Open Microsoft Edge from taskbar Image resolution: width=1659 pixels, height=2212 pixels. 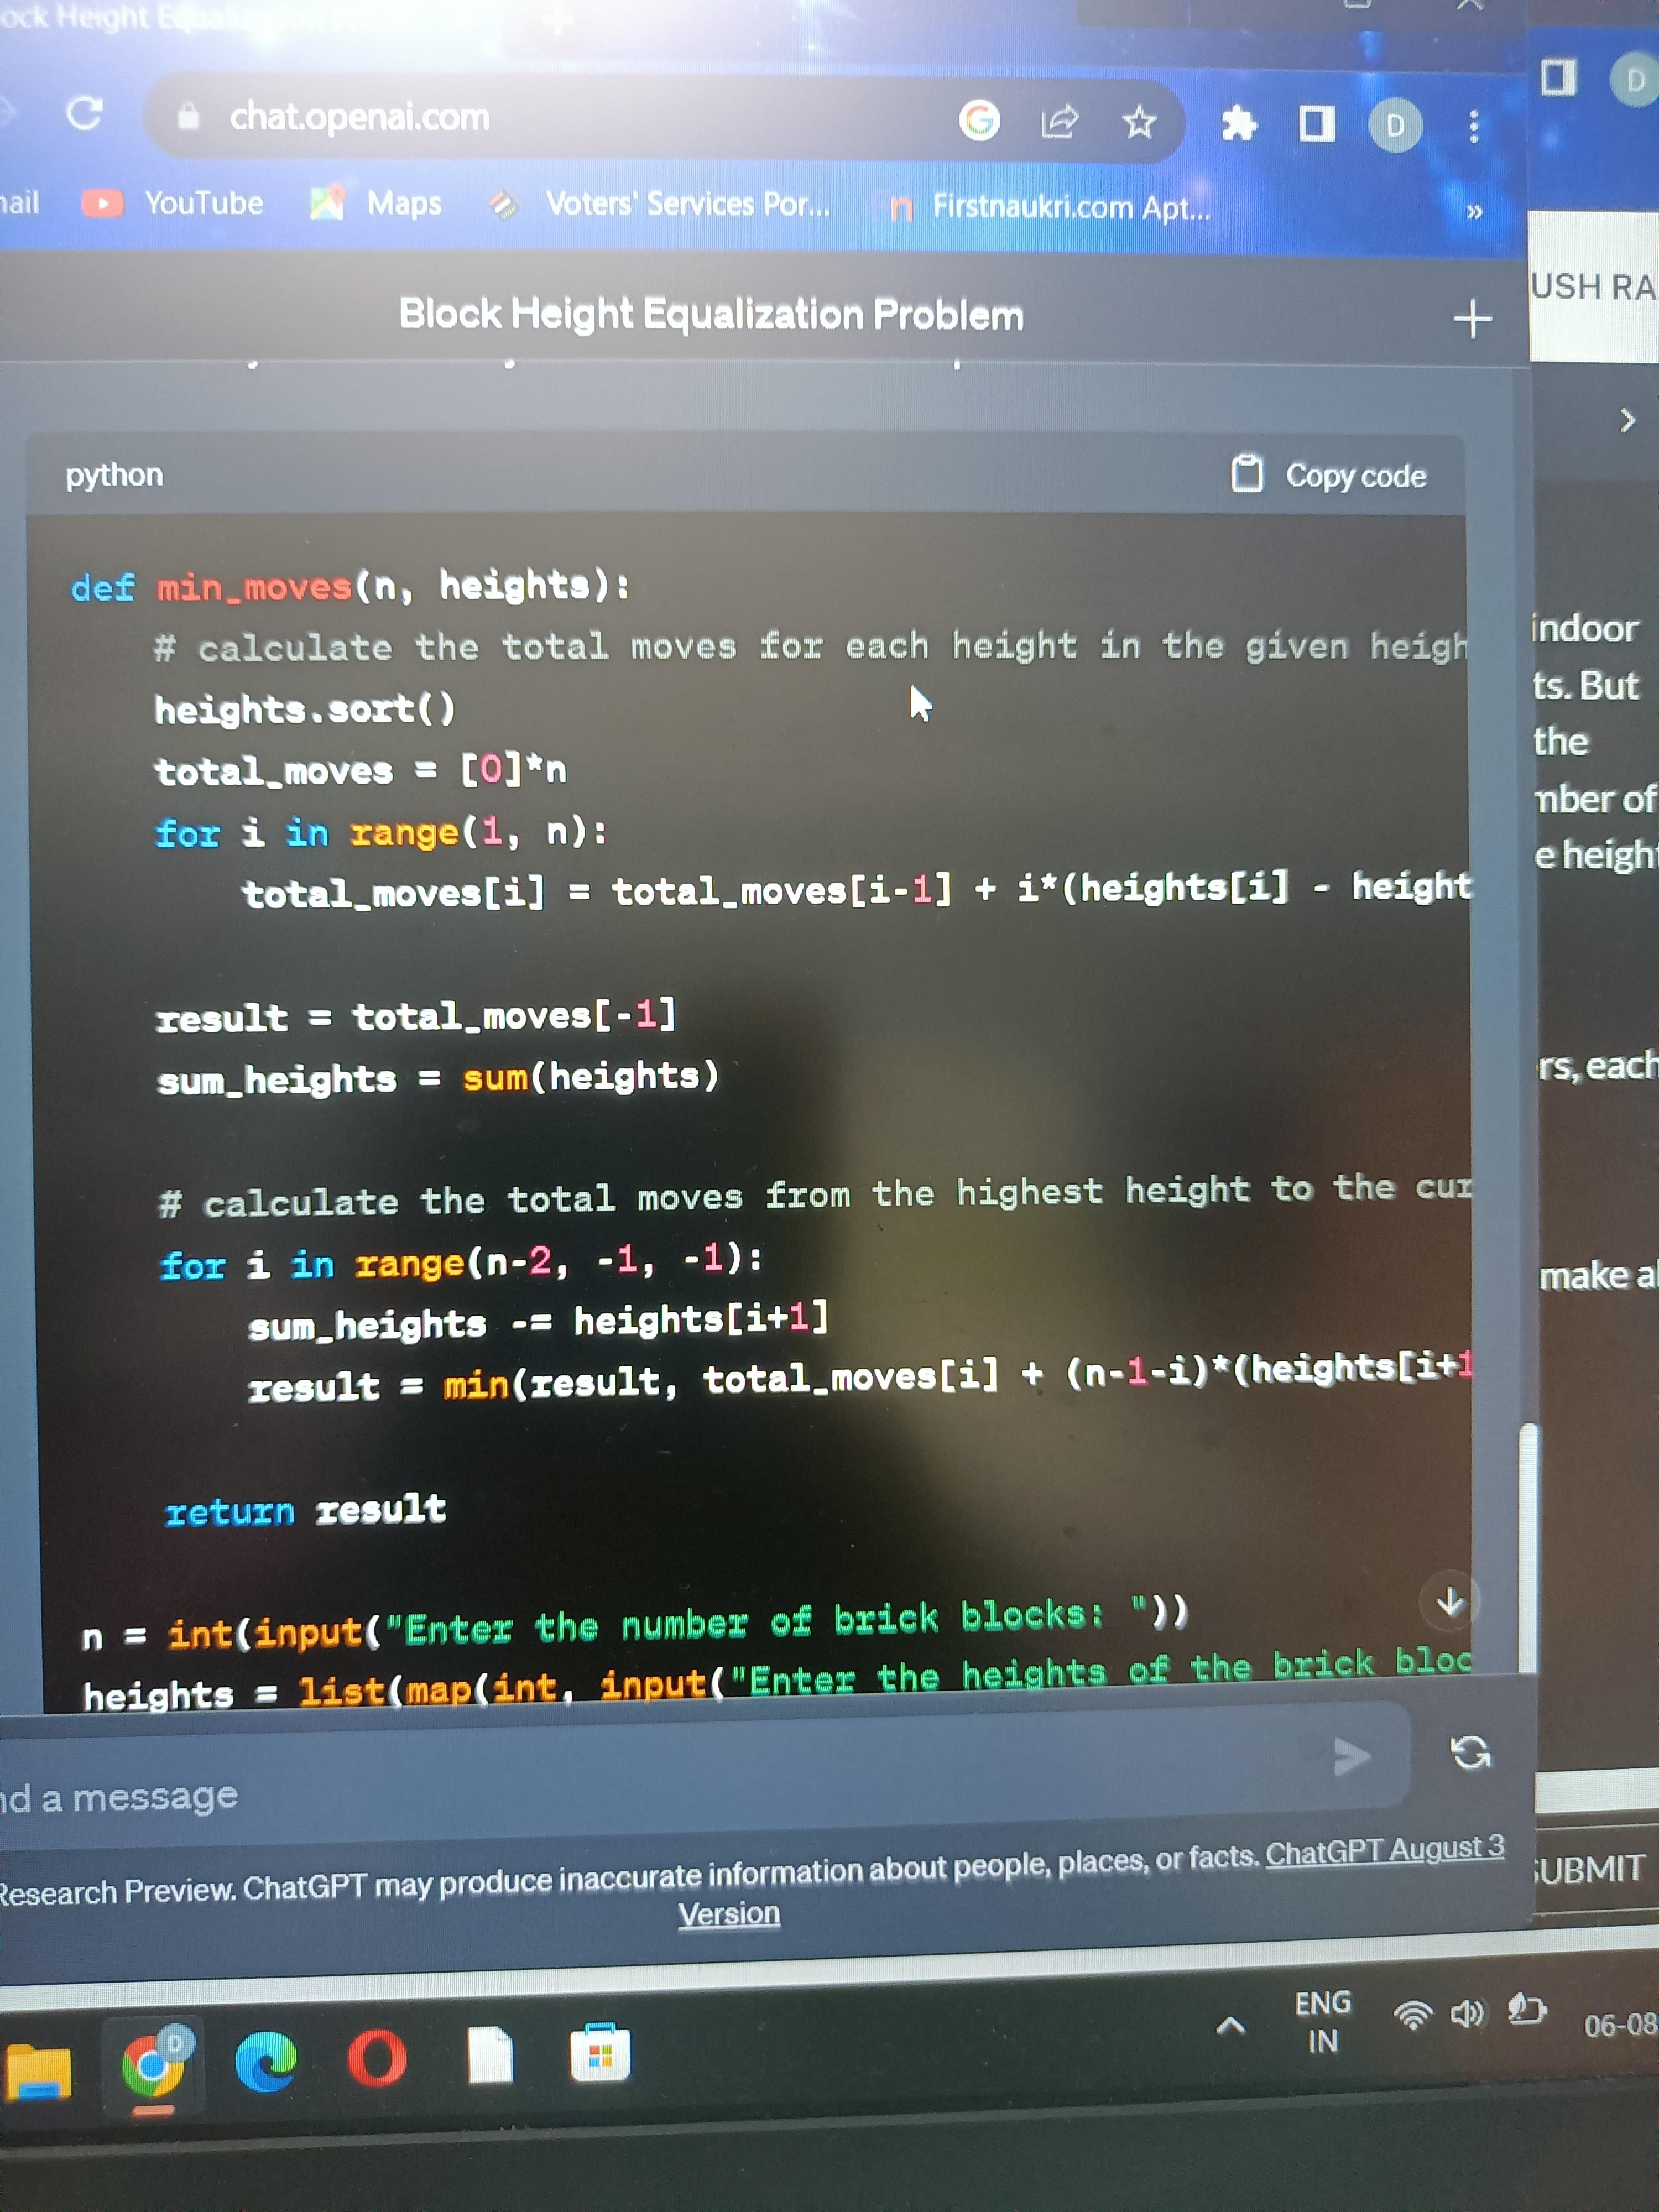[x=266, y=2060]
